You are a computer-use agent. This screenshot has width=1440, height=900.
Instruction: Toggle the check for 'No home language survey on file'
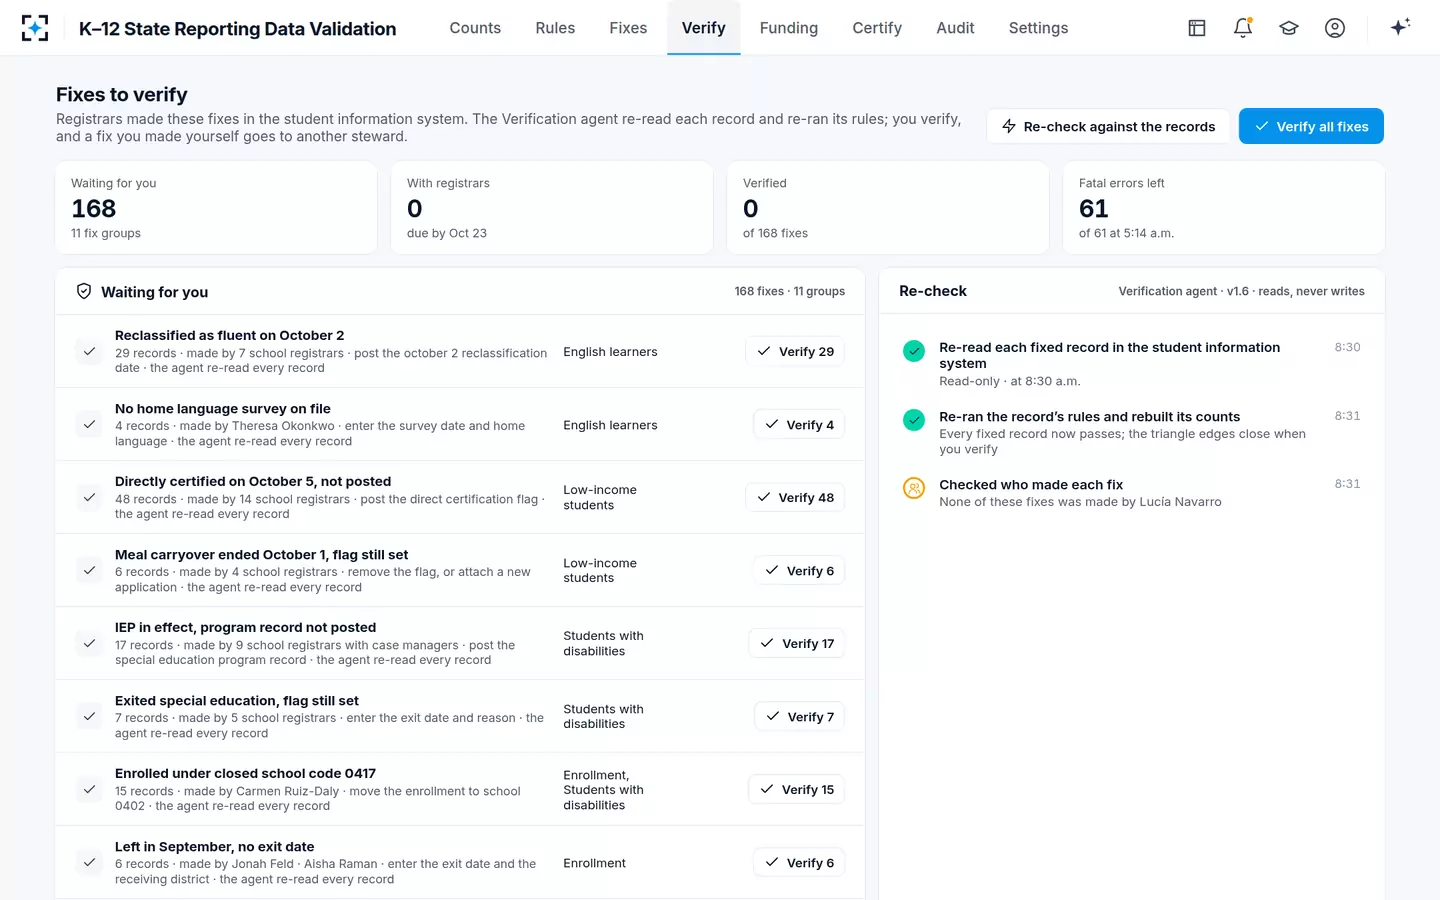89,425
